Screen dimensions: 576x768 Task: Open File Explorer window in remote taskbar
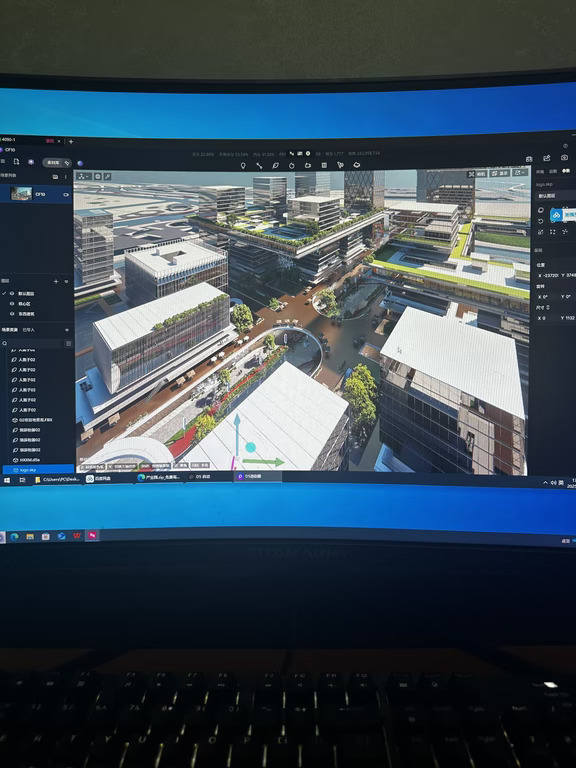point(58,480)
